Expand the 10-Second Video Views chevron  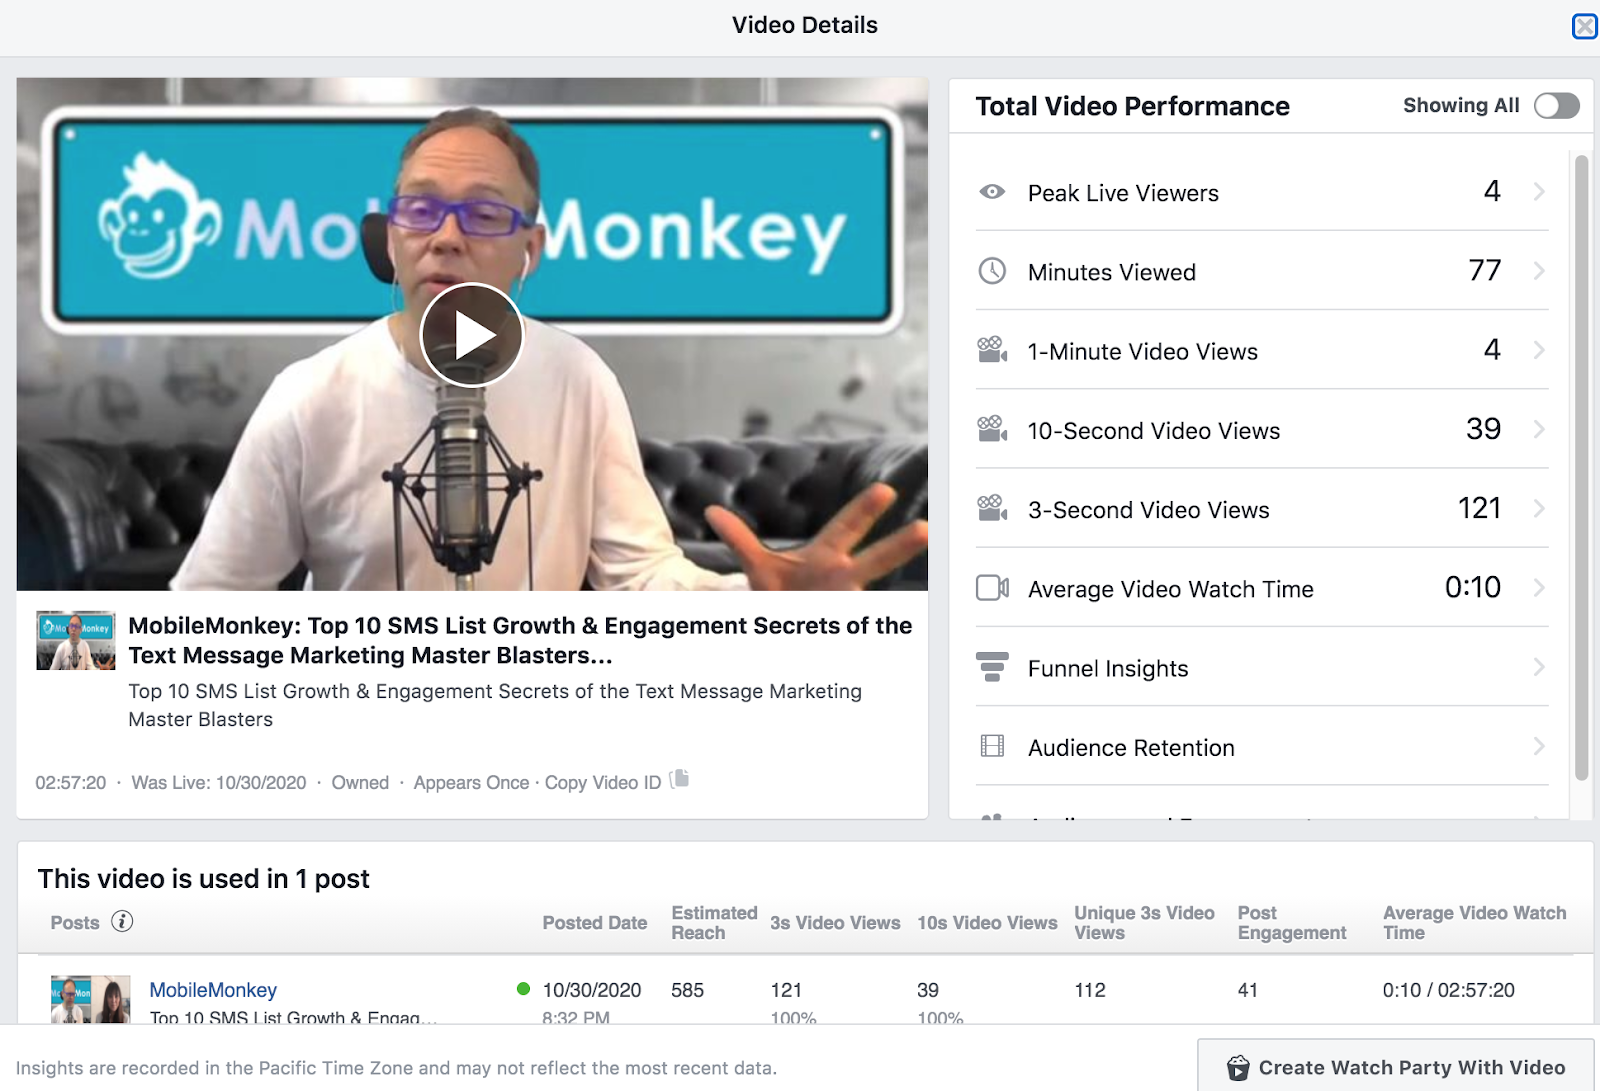[x=1539, y=429]
